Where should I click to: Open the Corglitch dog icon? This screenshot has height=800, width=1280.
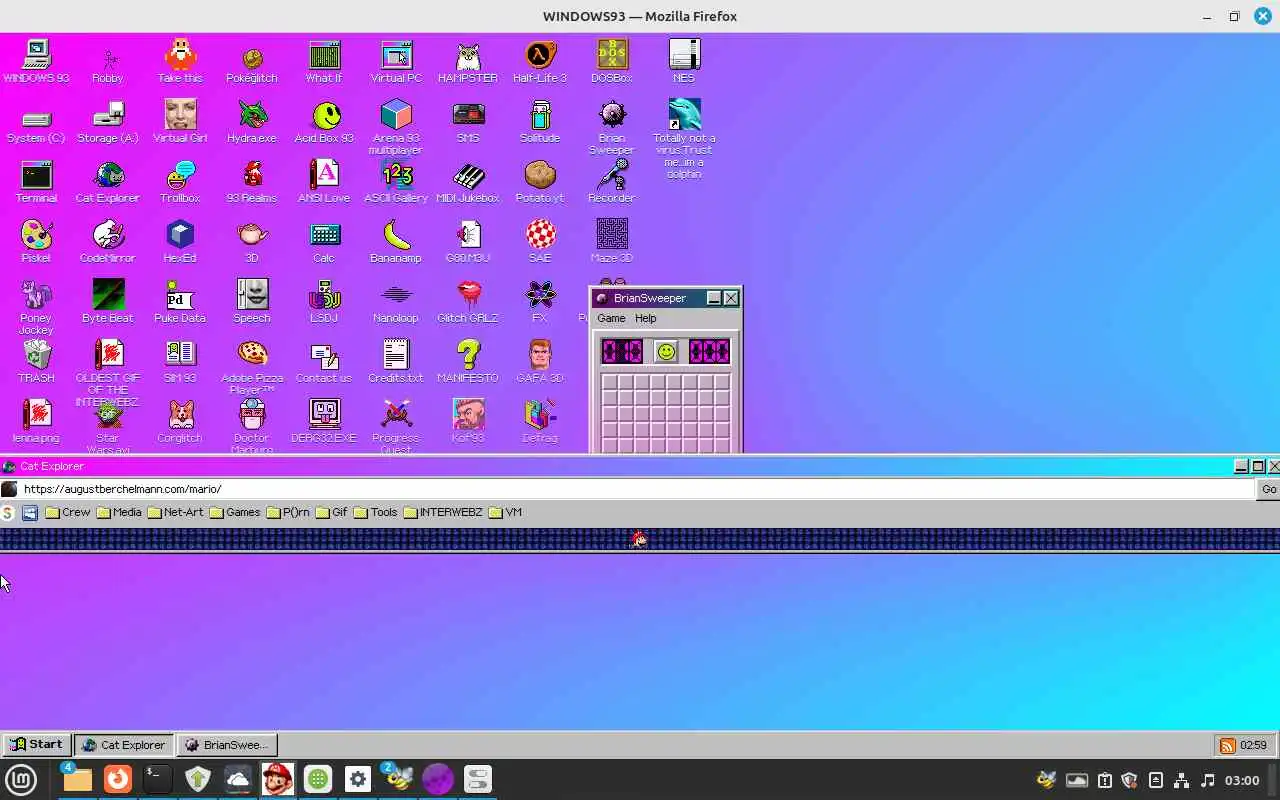coord(180,422)
